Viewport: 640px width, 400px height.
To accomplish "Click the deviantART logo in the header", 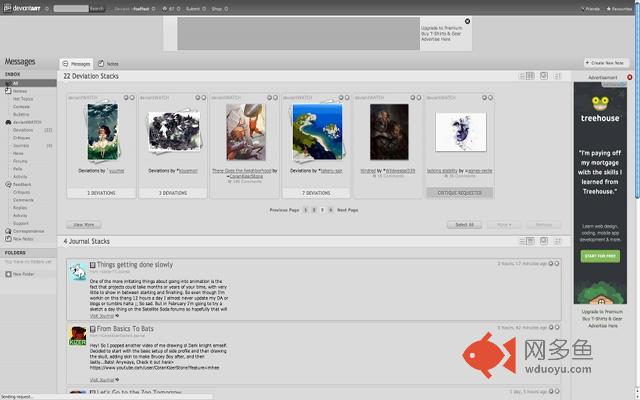I will [22, 8].
